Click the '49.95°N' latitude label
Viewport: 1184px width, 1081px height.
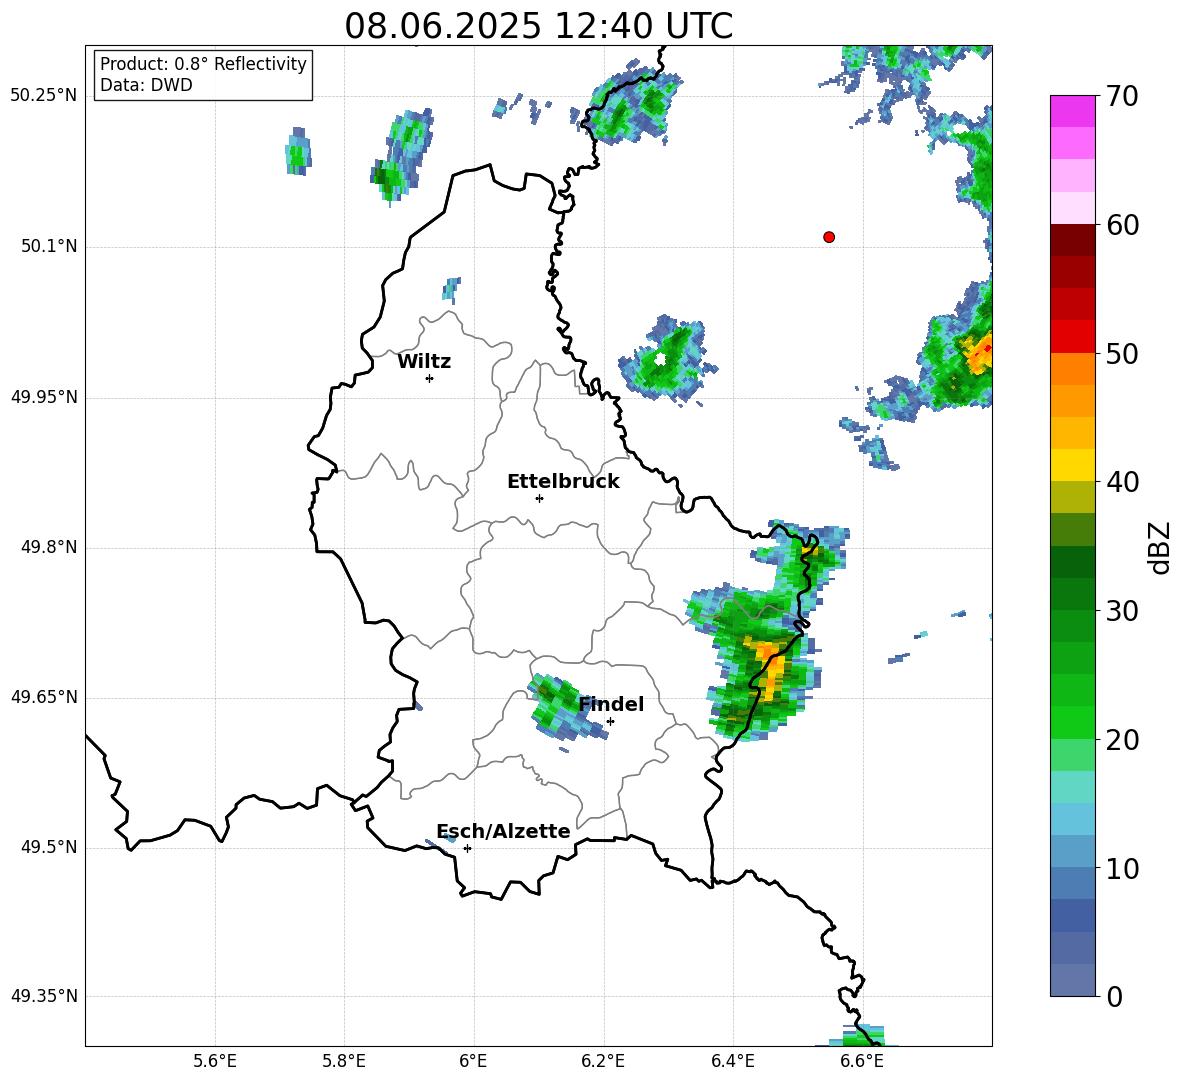tap(44, 396)
